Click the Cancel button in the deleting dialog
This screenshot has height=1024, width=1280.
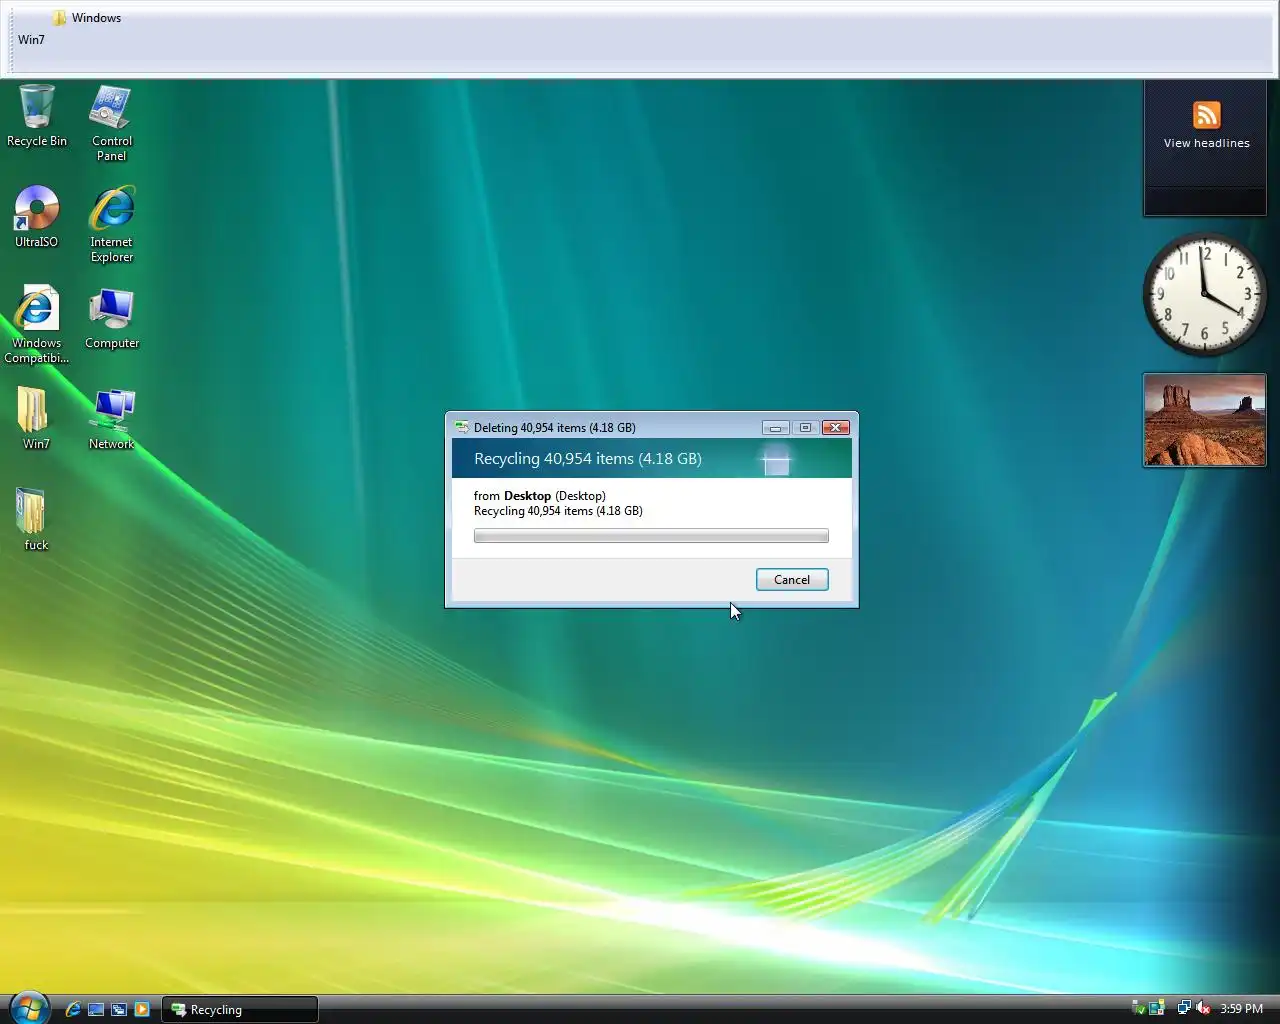792,580
